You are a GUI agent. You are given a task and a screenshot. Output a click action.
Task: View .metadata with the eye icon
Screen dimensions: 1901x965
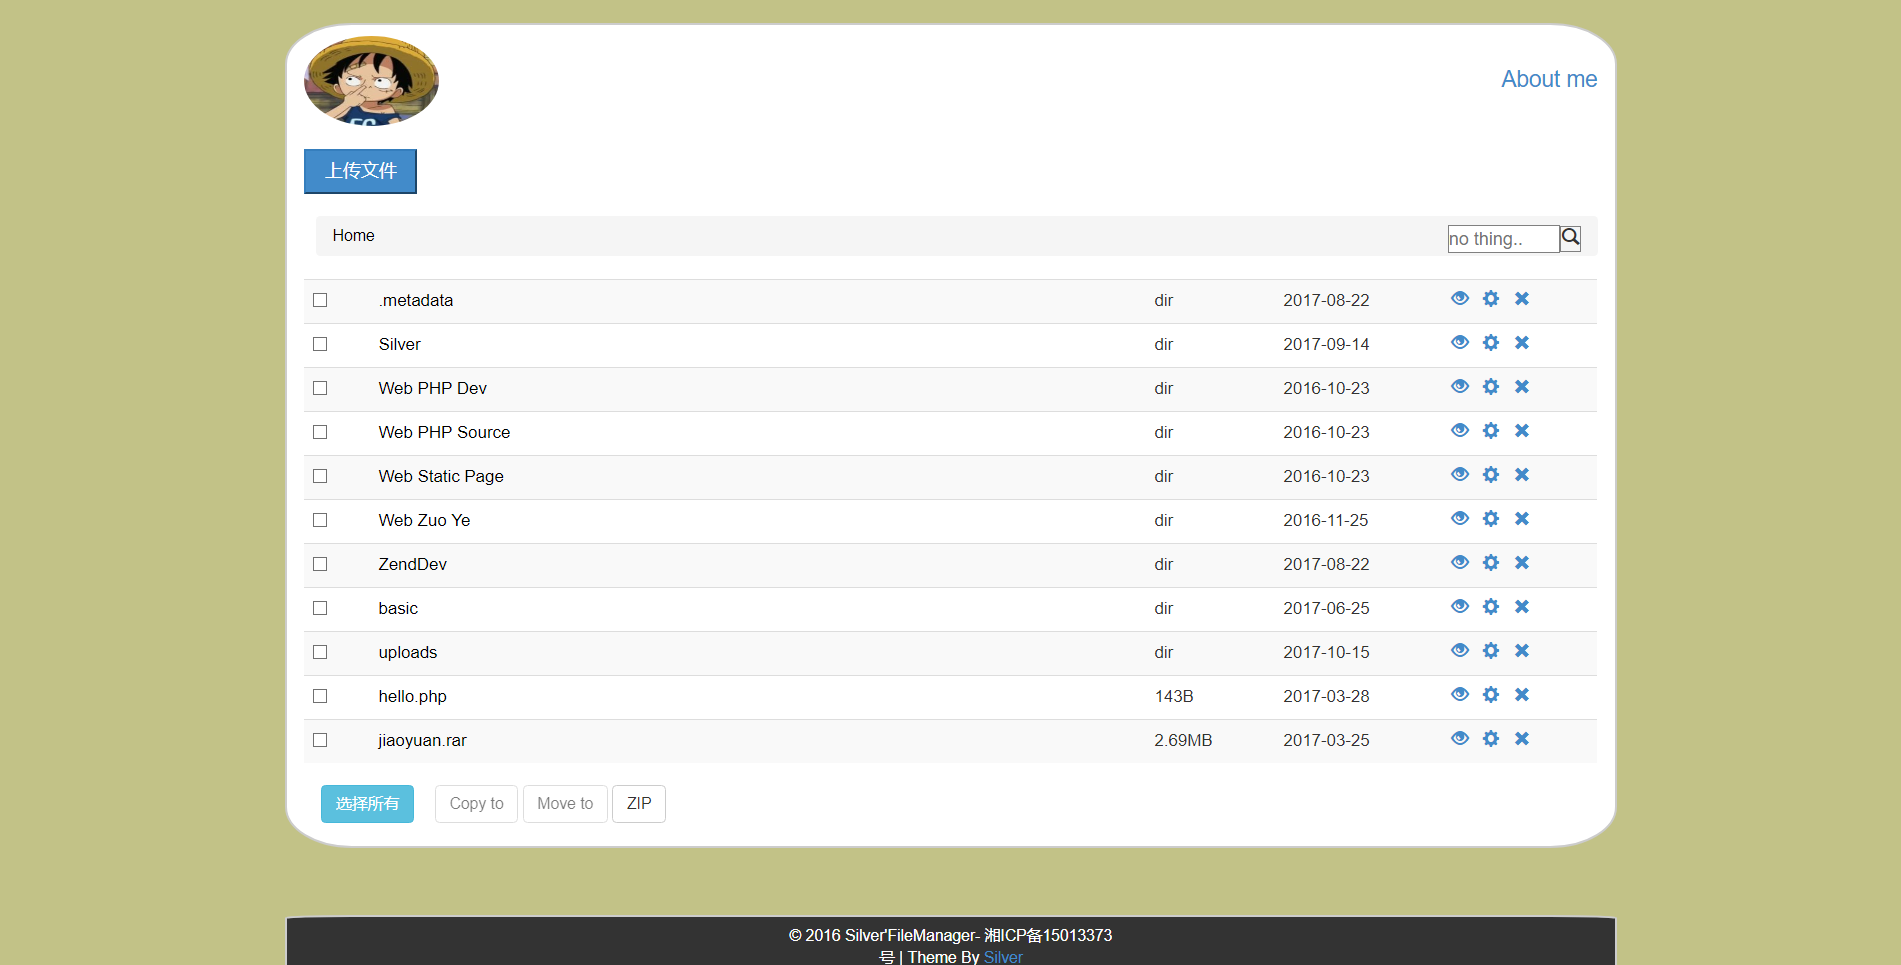coord(1460,299)
